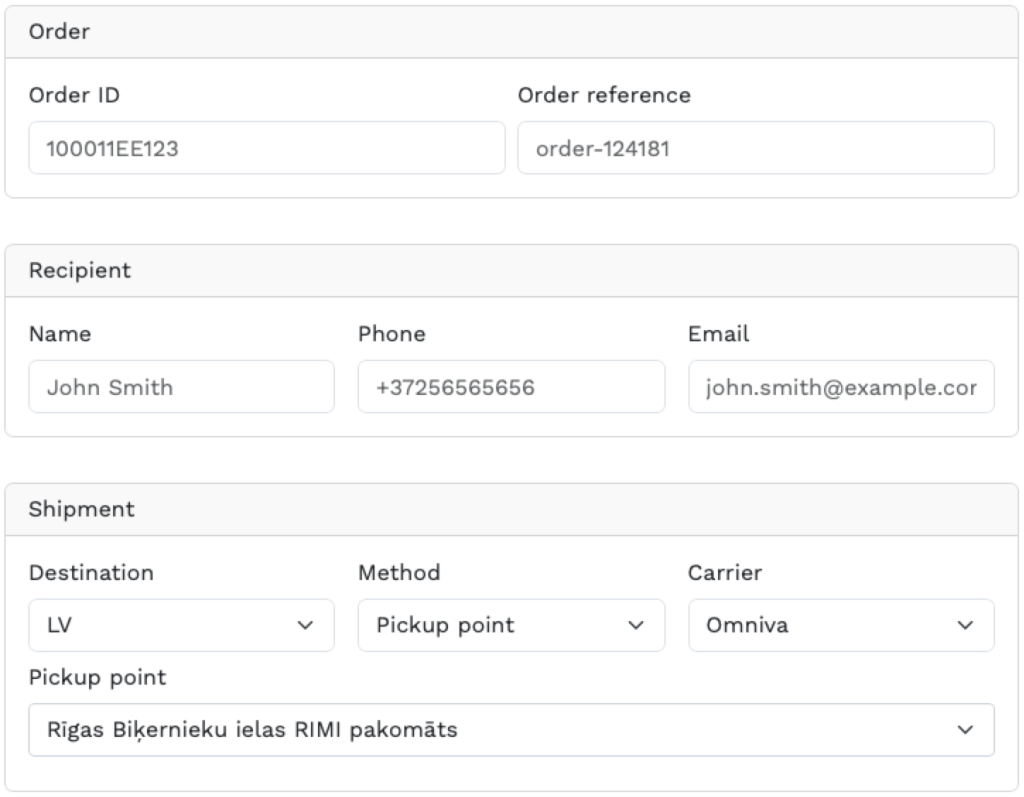The height and width of the screenshot is (797, 1024).
Task: Select the Phone number input
Action: (x=510, y=387)
